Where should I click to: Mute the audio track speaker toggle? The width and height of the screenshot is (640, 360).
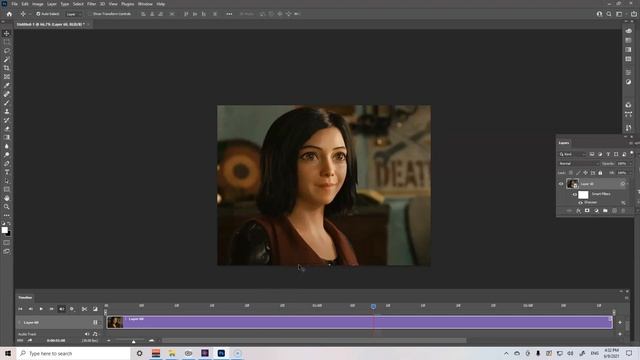(87, 334)
